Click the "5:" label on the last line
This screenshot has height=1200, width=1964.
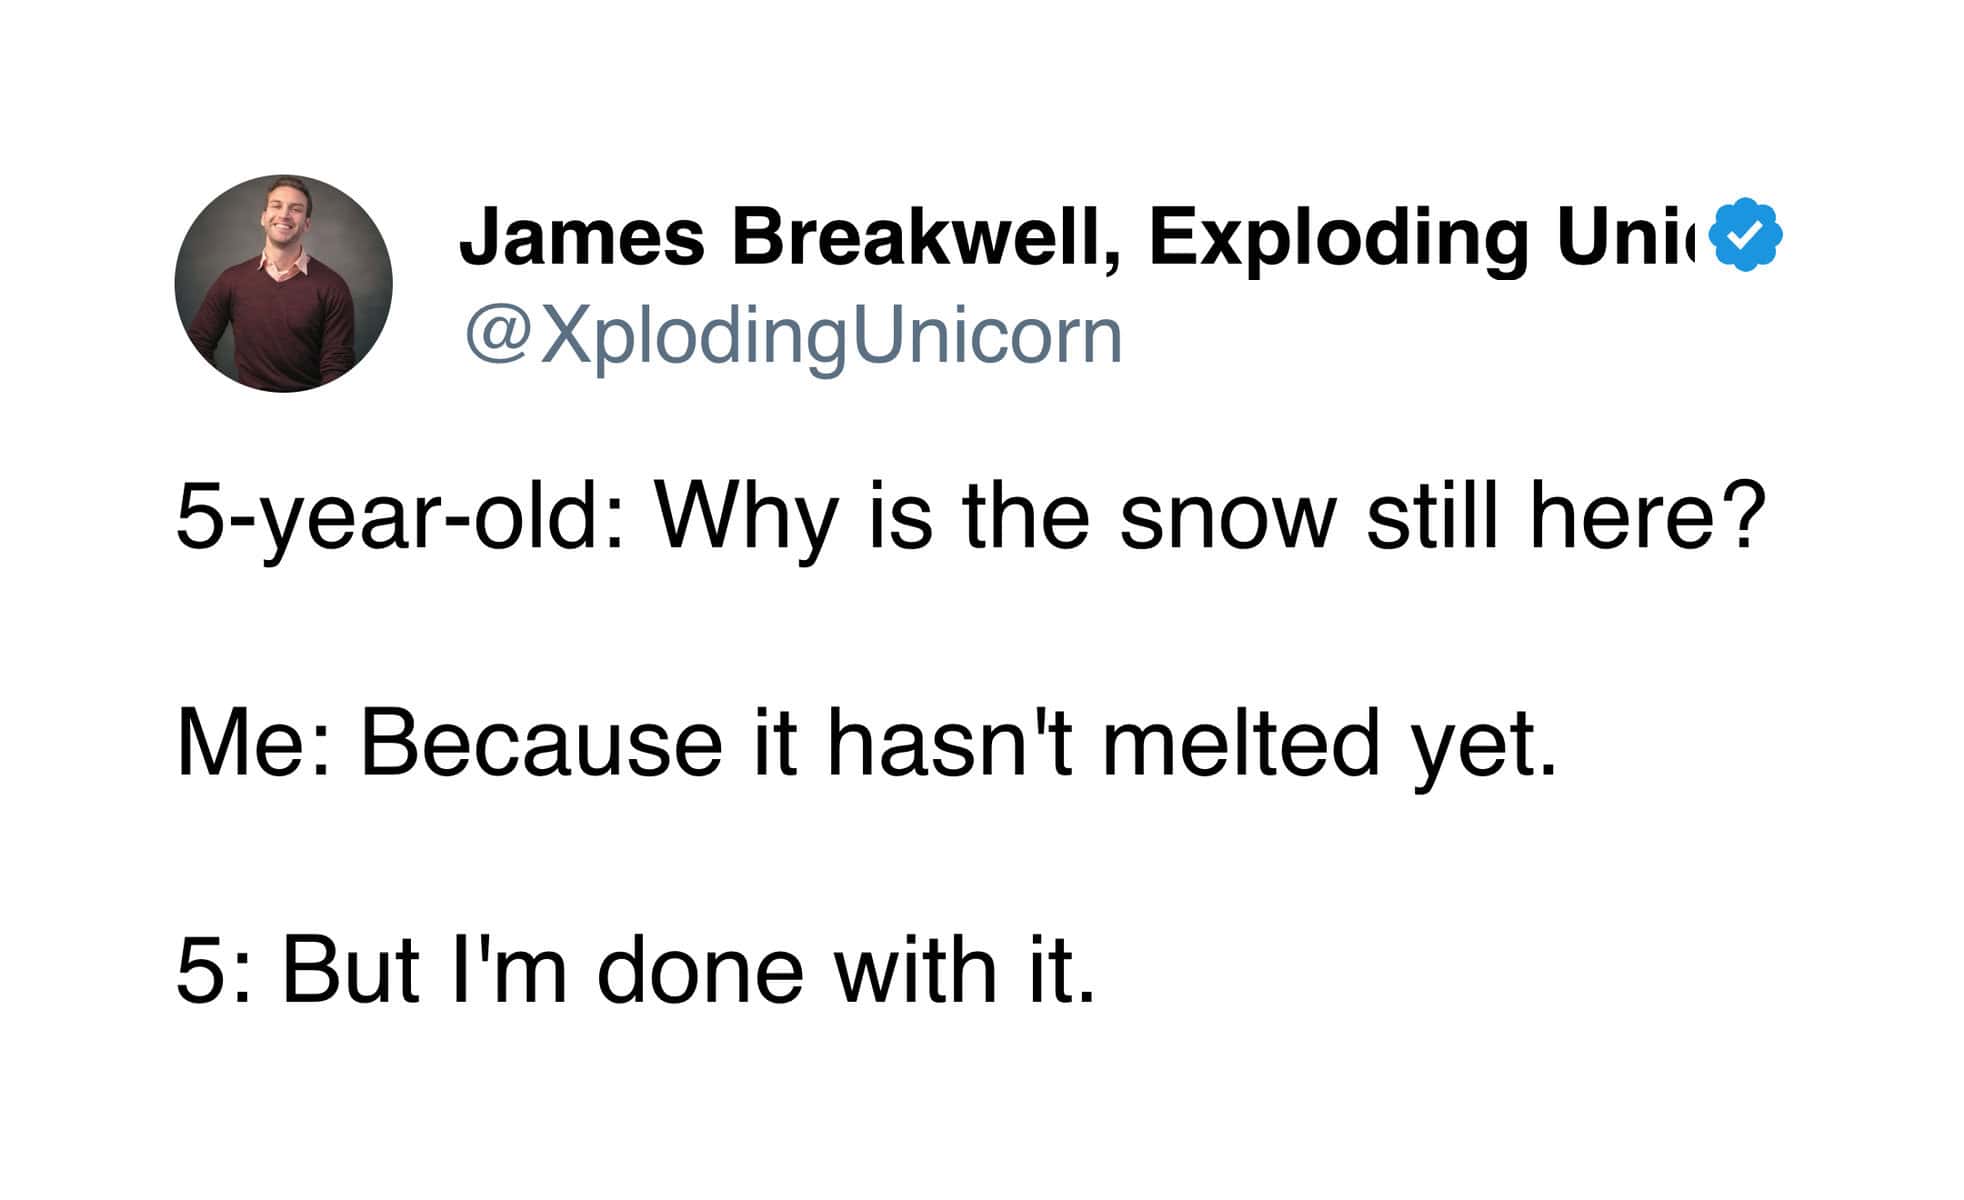point(212,969)
